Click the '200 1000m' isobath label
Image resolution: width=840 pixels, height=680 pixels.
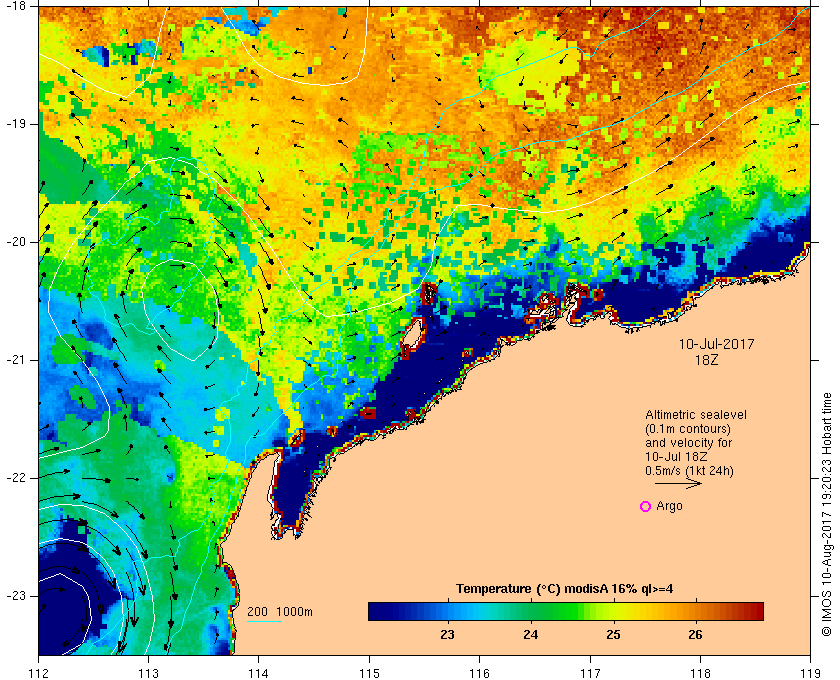coord(280,612)
